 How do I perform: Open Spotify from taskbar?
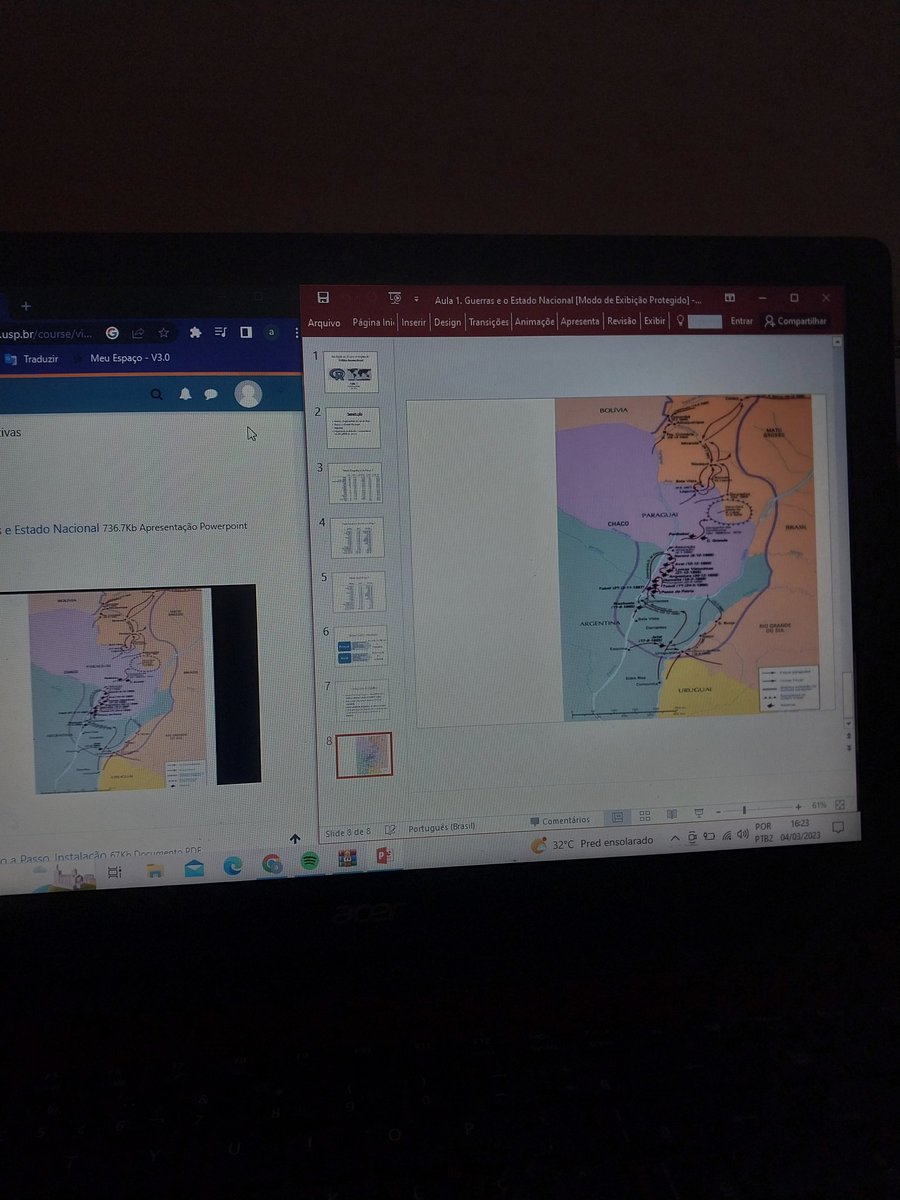click(309, 860)
